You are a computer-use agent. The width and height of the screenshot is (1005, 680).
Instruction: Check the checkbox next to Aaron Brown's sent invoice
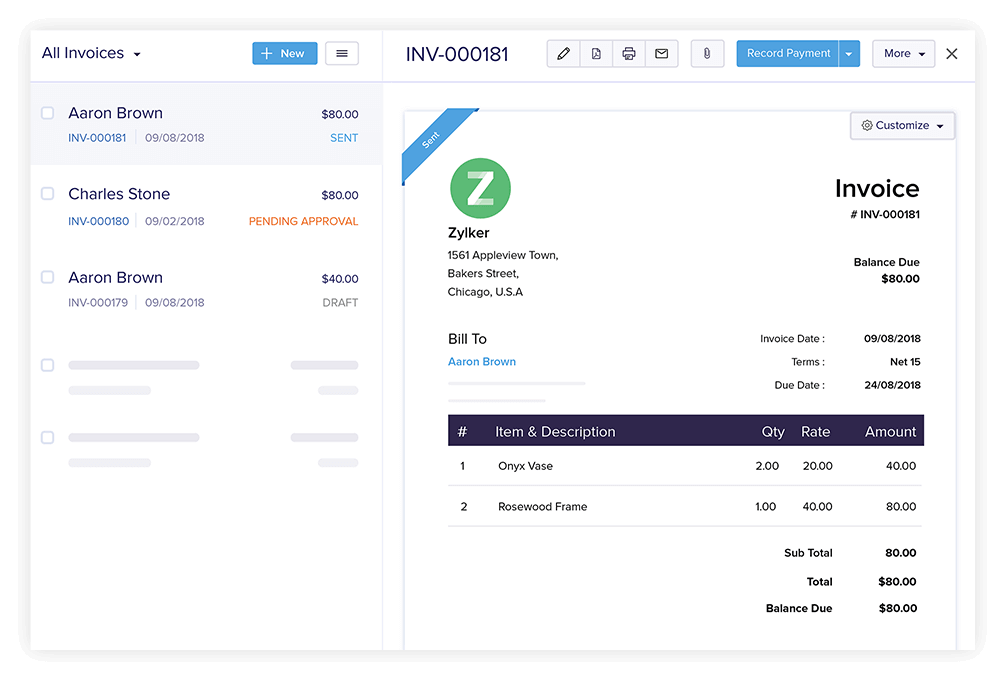click(x=46, y=112)
